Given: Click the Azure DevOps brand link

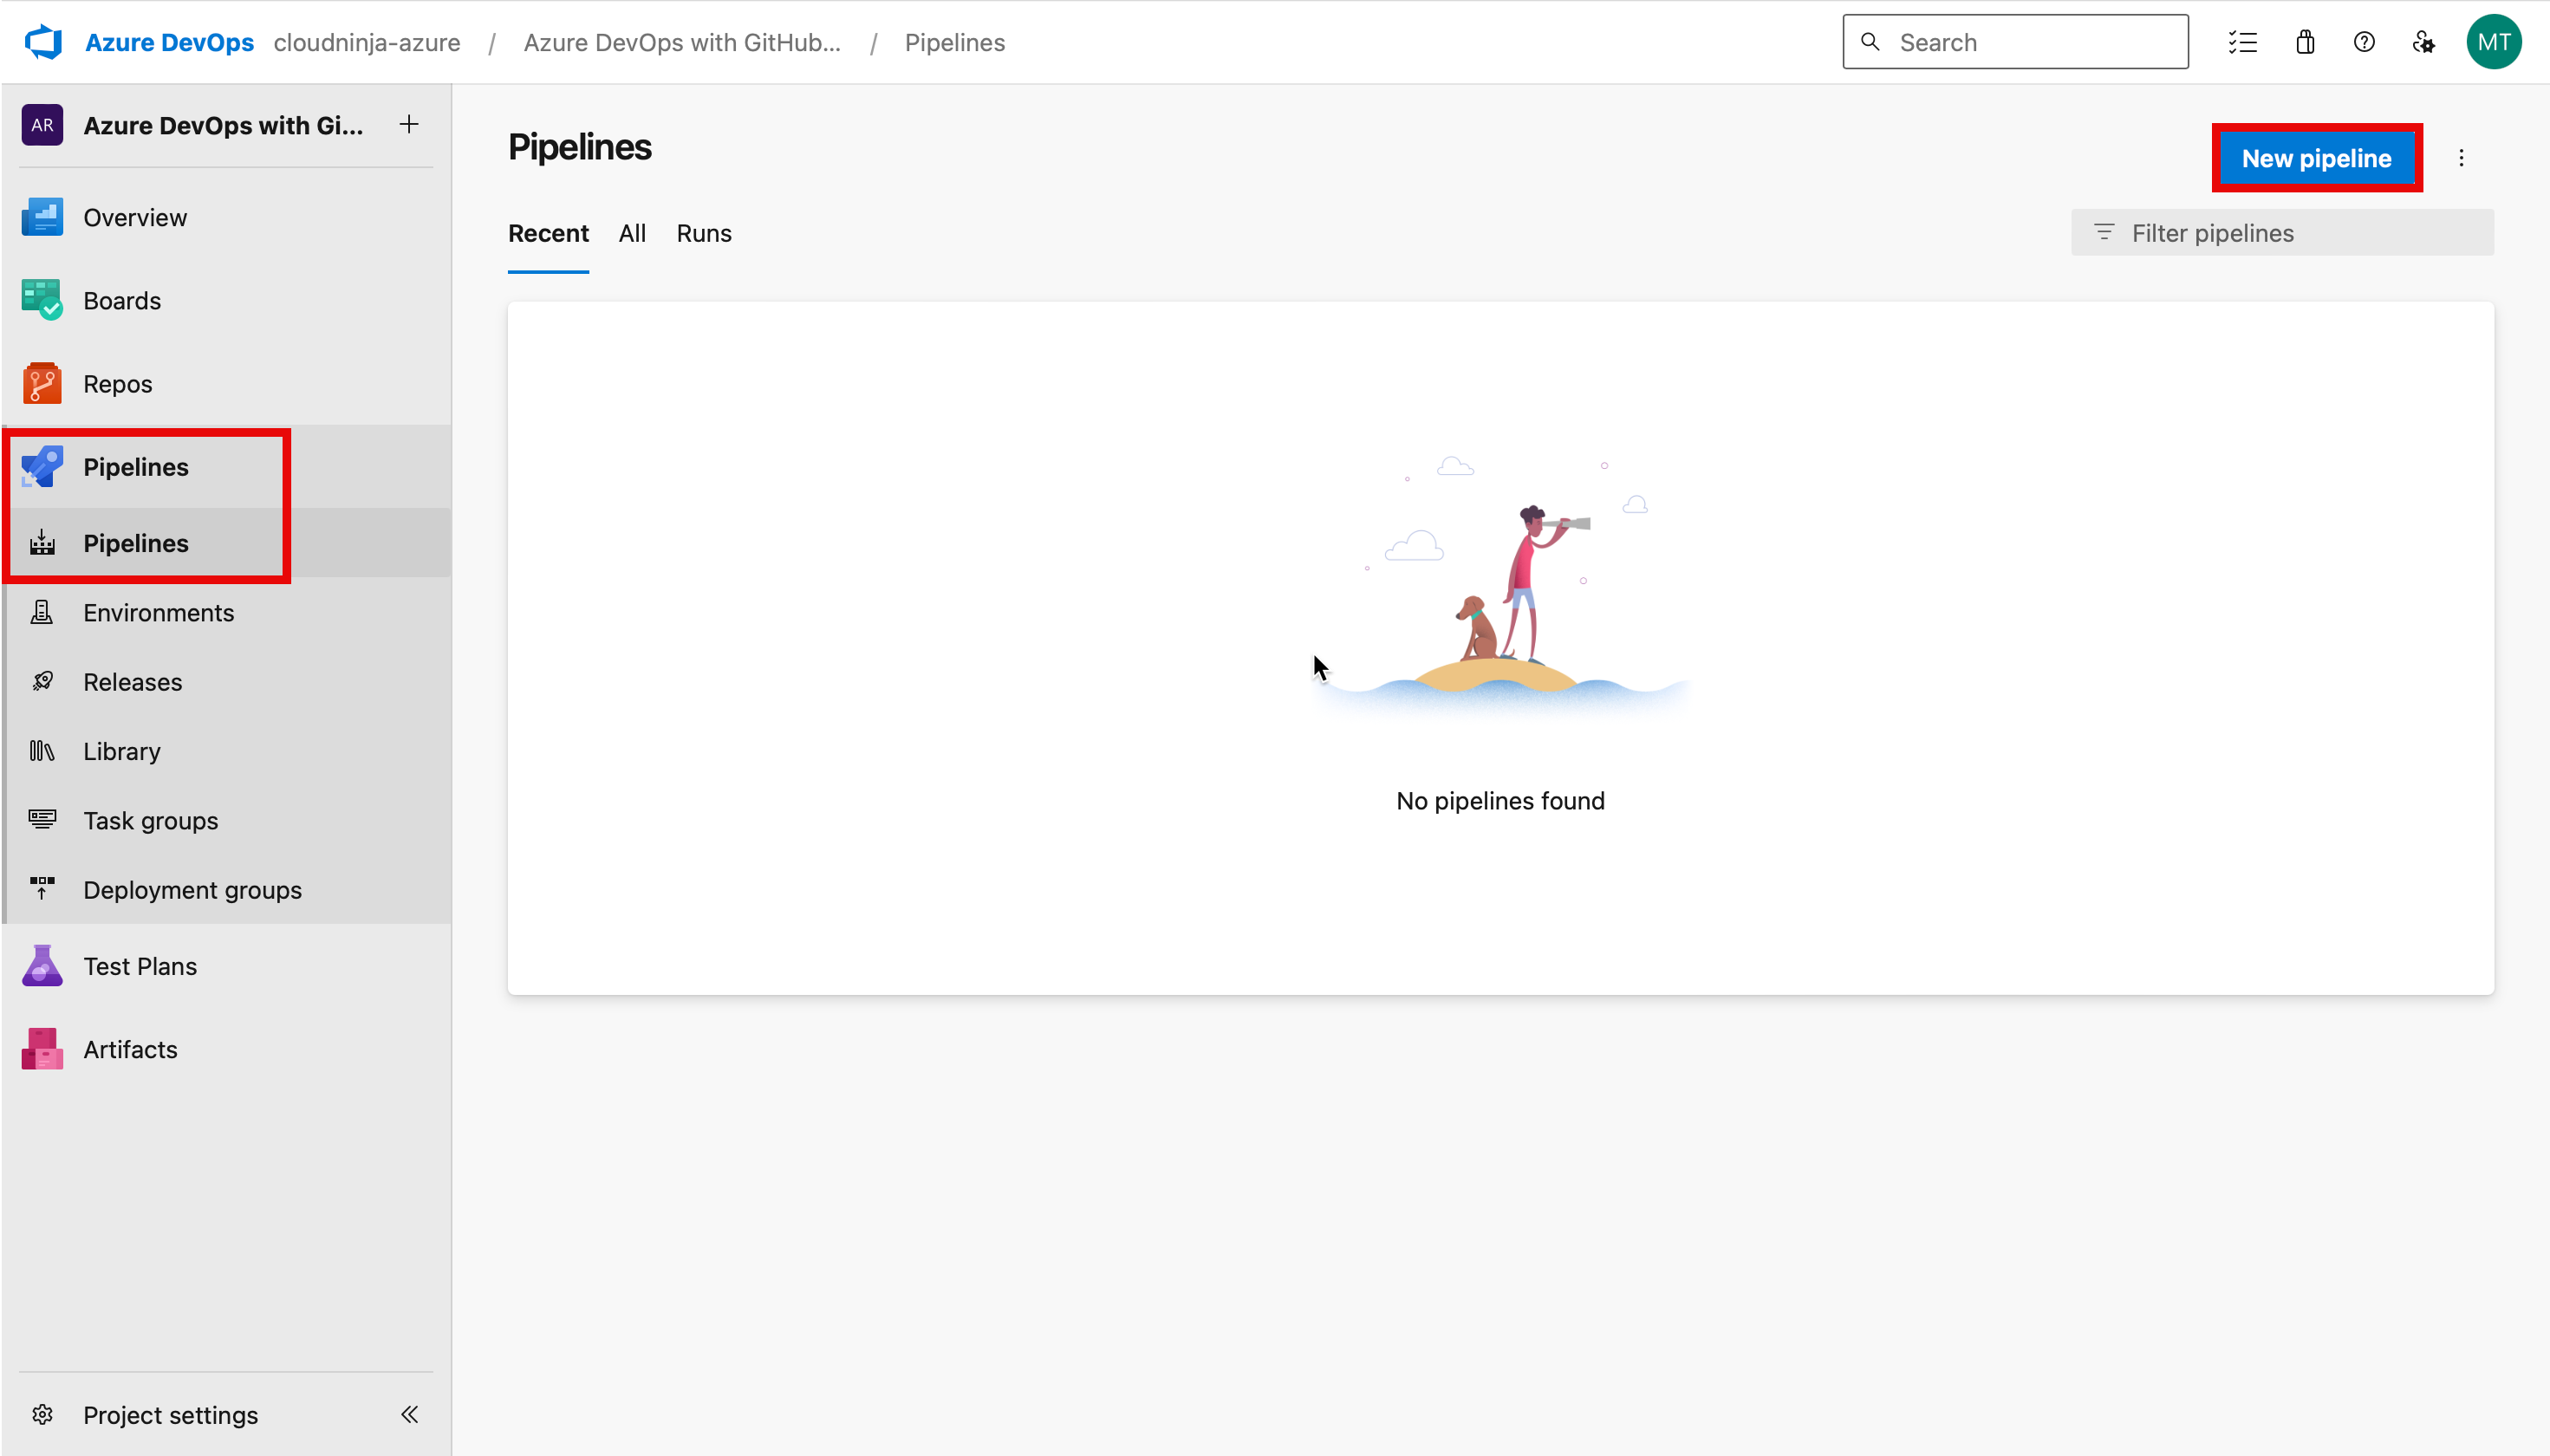Looking at the screenshot, I should click(169, 42).
